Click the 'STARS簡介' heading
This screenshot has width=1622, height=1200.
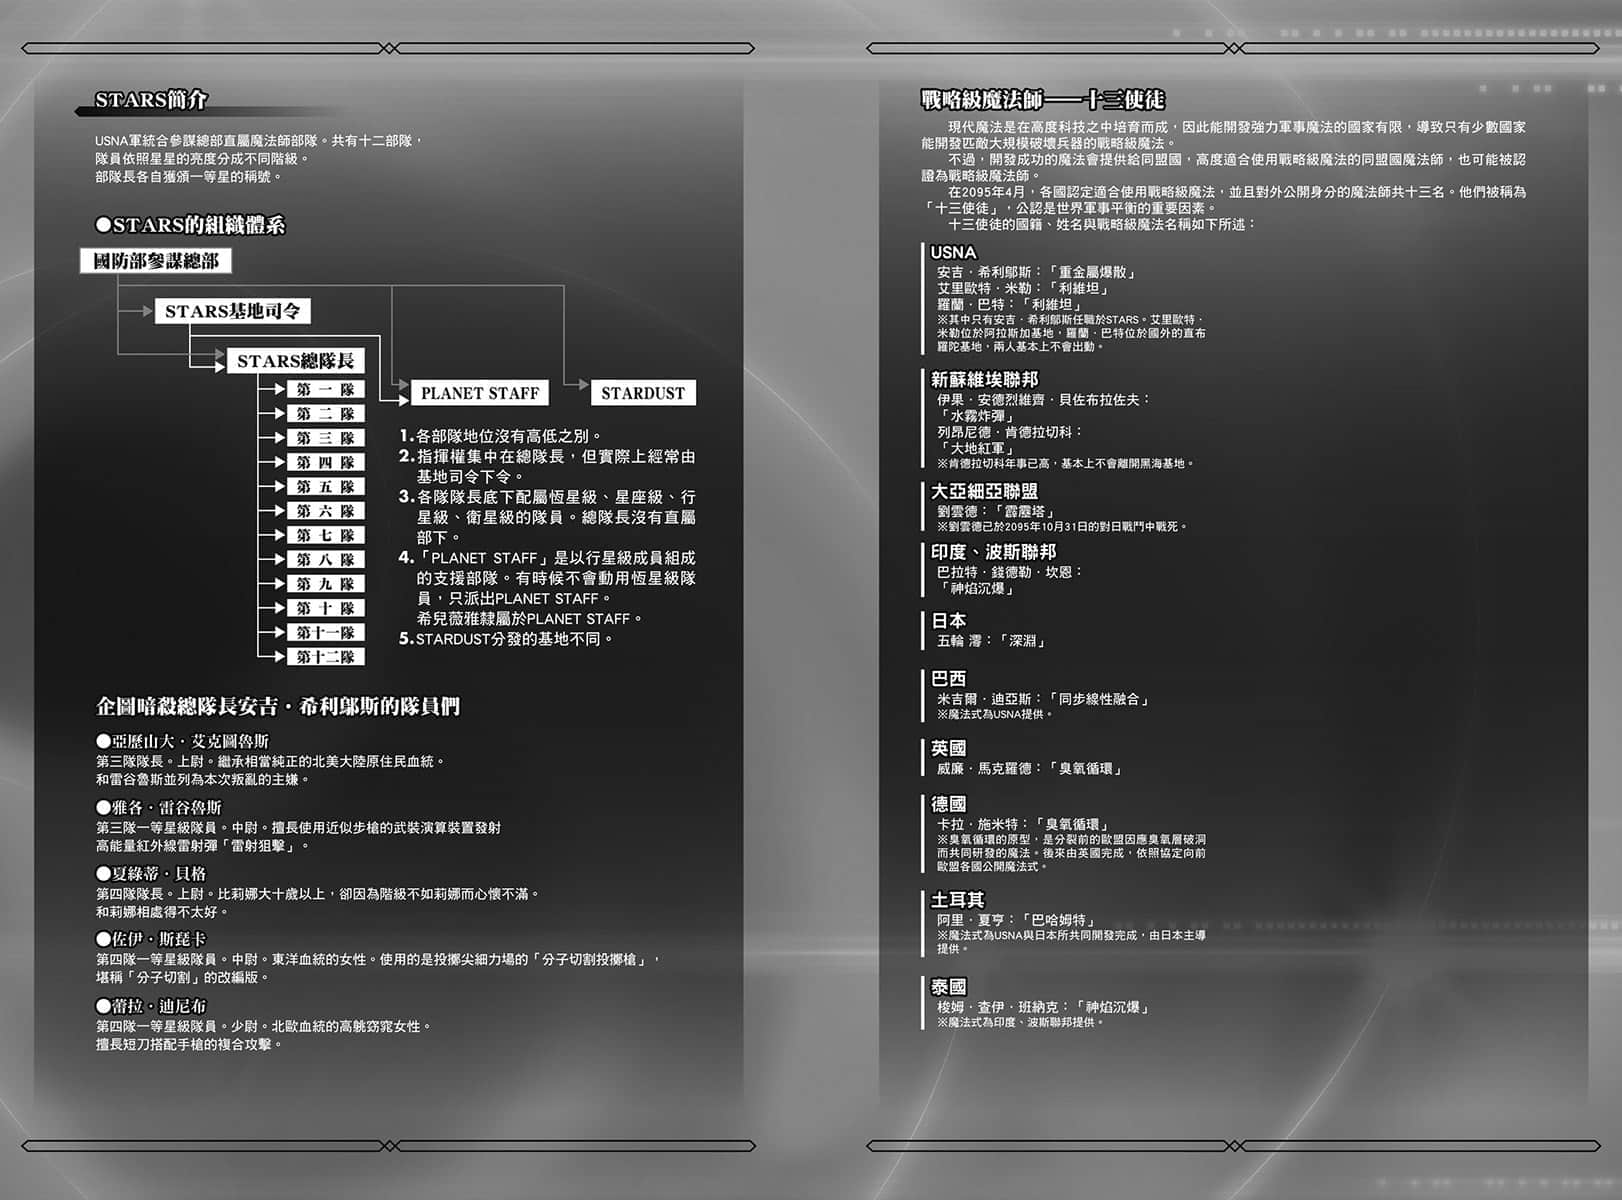pyautogui.click(x=151, y=100)
